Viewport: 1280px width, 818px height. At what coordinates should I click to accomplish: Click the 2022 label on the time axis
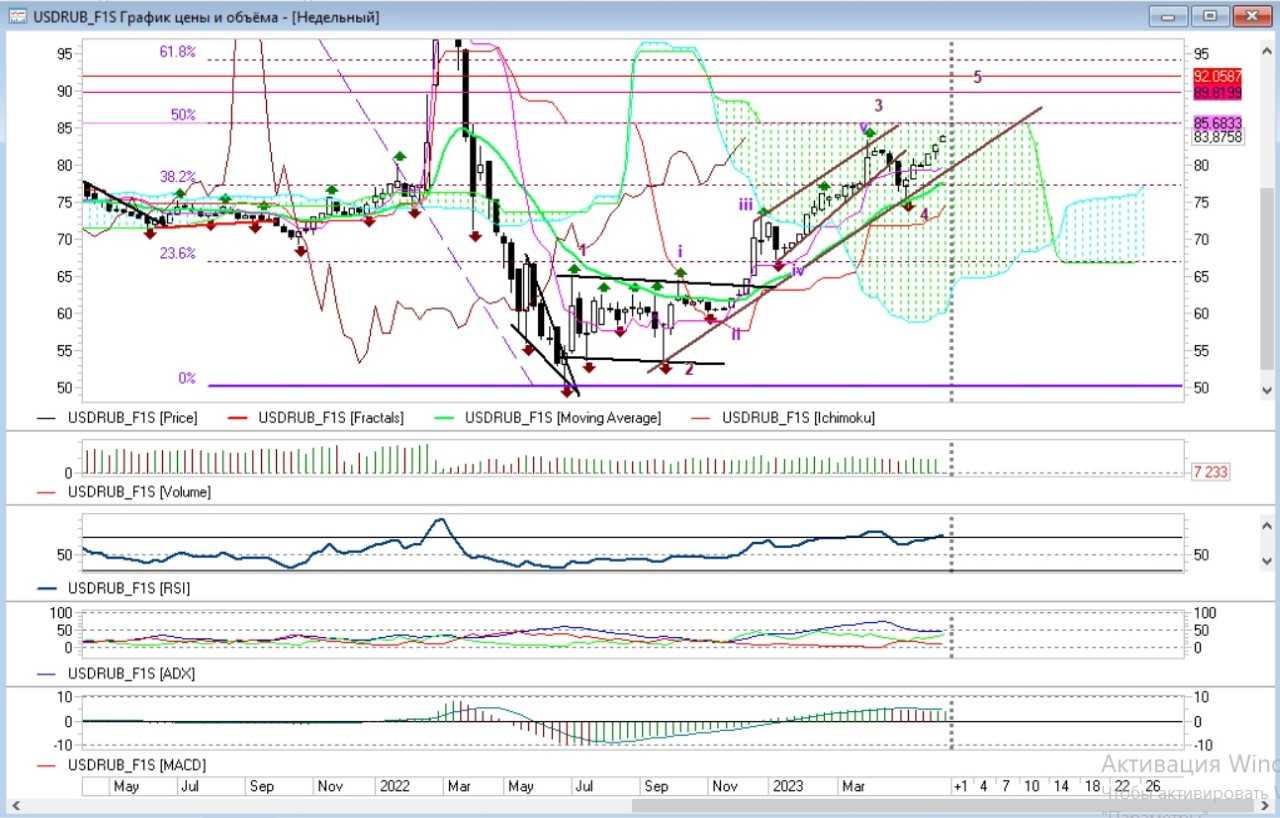[395, 787]
